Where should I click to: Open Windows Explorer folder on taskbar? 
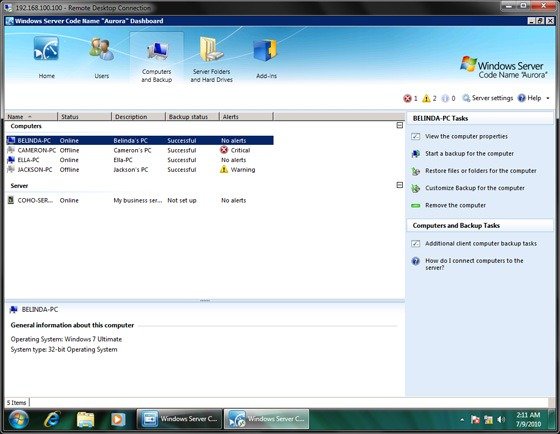(x=85, y=419)
